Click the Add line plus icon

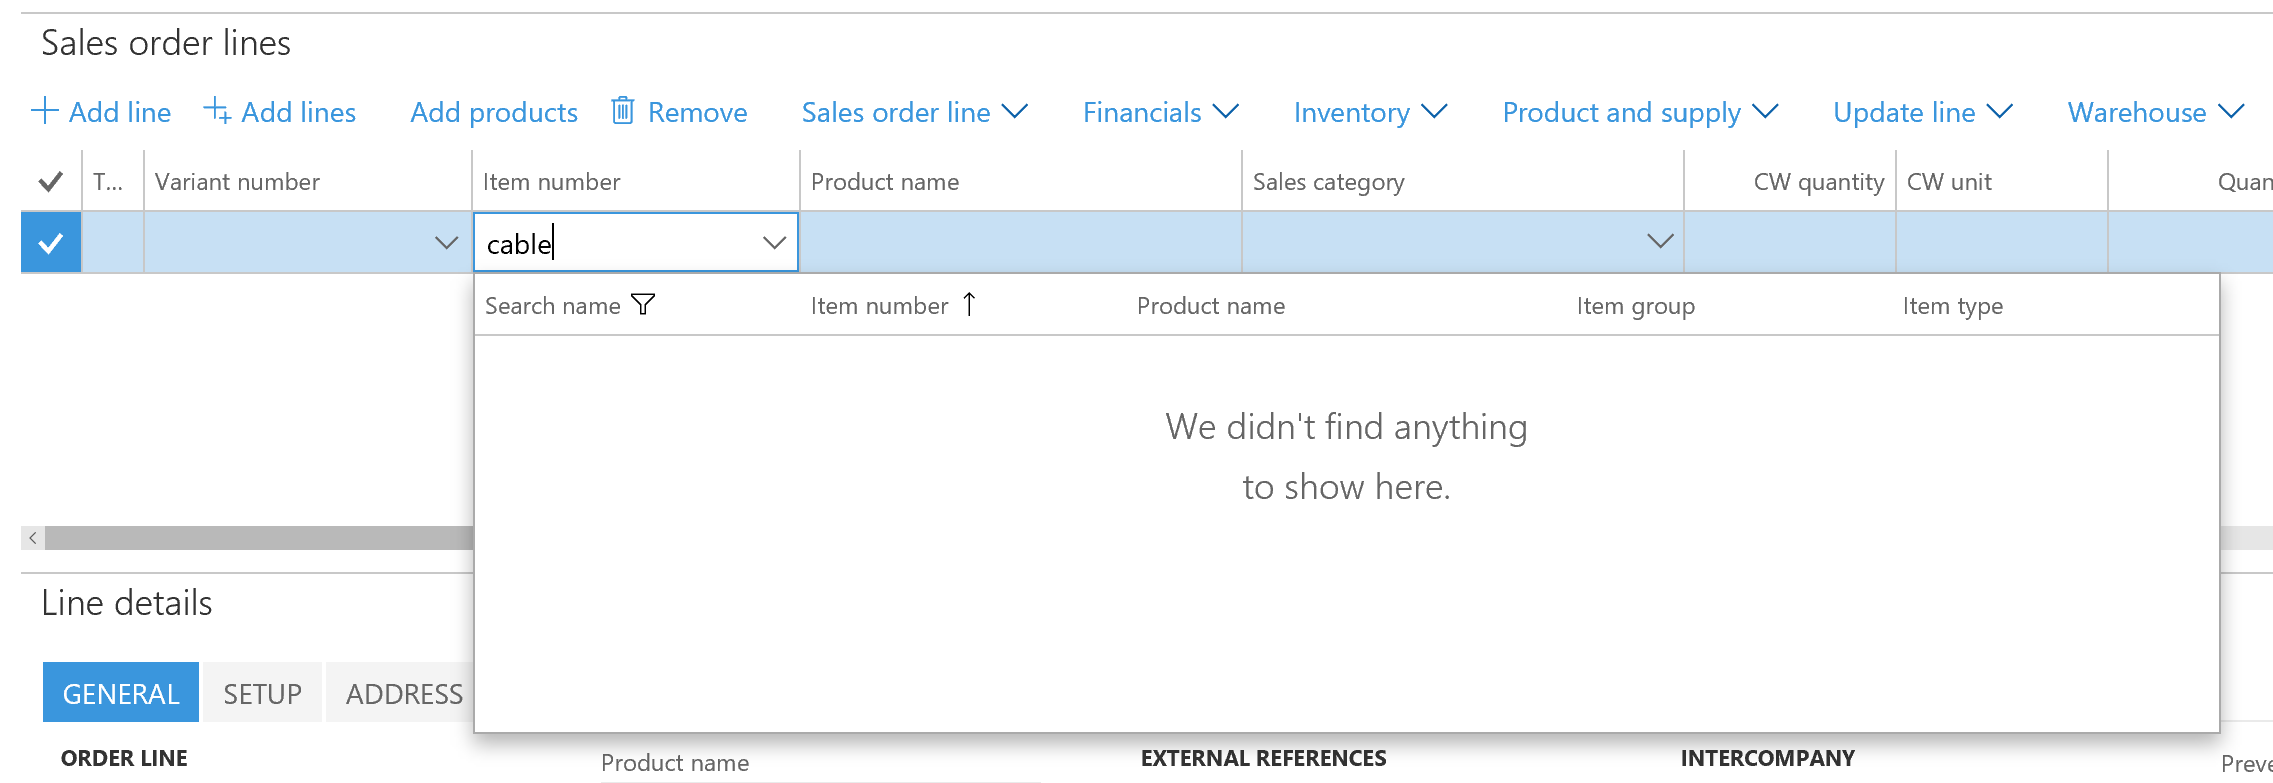45,111
